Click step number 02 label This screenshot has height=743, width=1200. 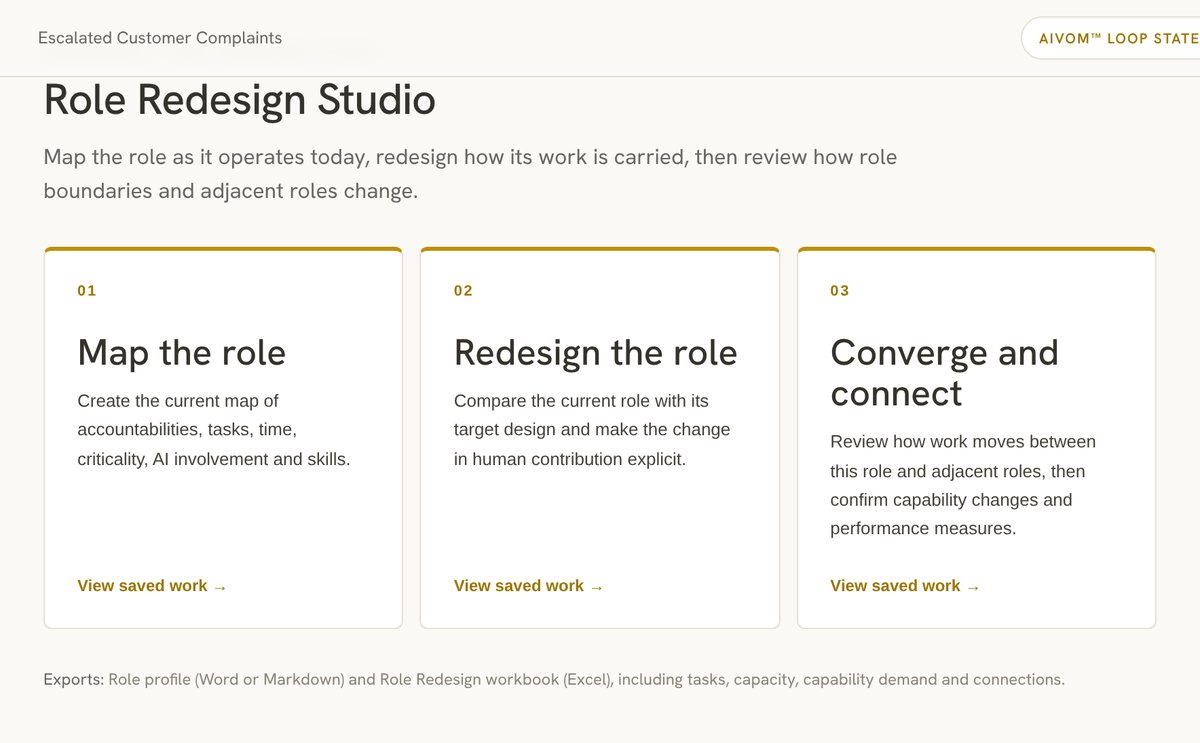(x=463, y=291)
